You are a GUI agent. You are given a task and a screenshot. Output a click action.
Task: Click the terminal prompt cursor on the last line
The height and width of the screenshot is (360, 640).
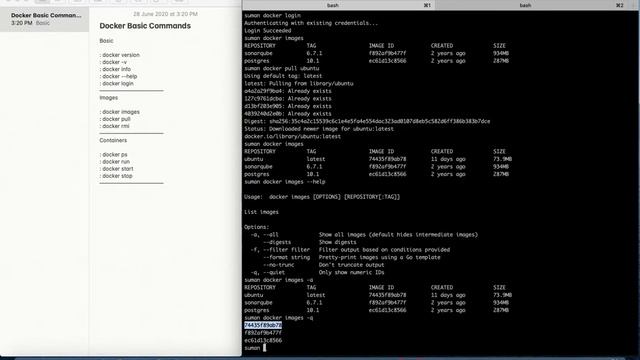pyautogui.click(x=264, y=348)
